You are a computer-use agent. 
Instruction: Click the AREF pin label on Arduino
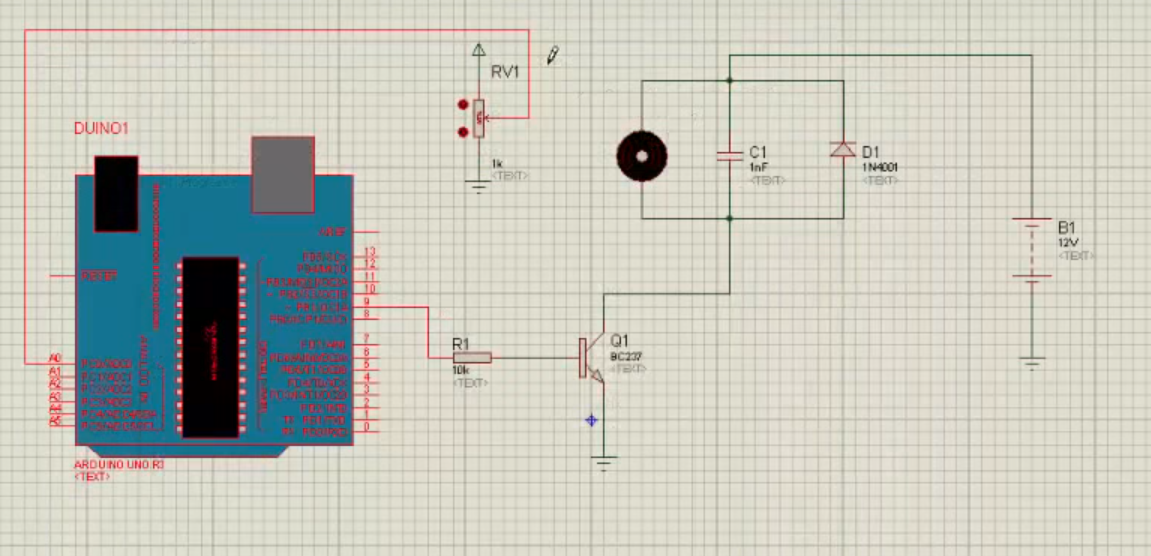point(333,231)
